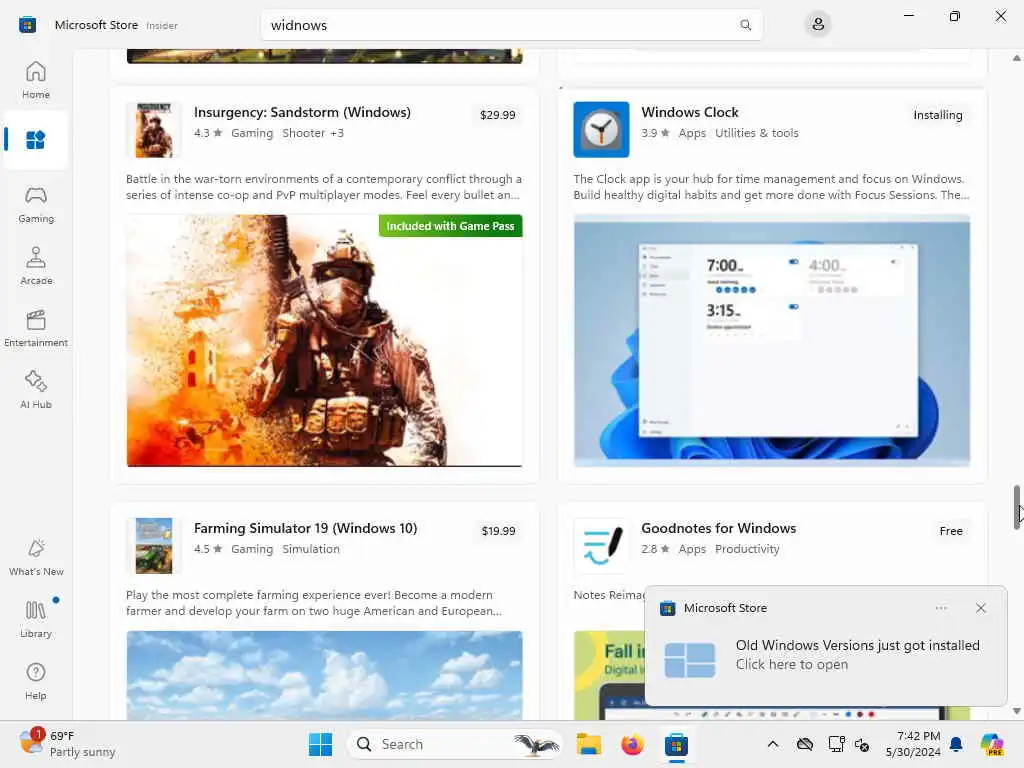Open the Library section

click(x=36, y=619)
